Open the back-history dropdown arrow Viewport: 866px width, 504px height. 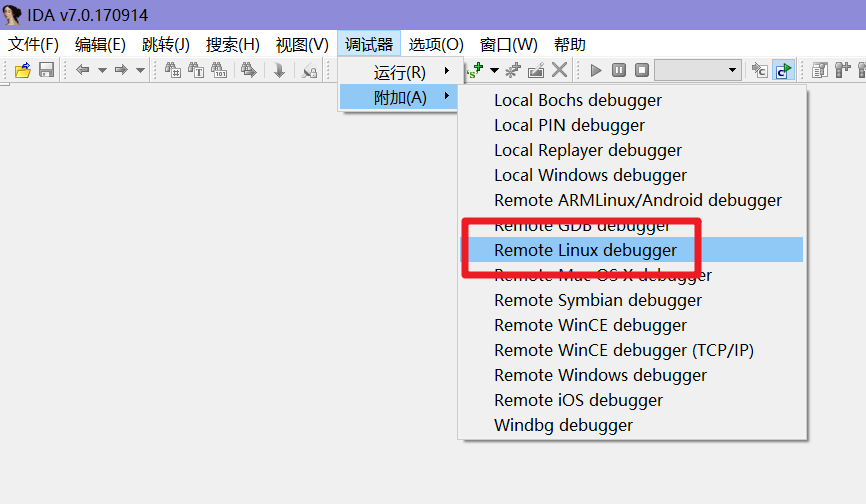(x=102, y=71)
